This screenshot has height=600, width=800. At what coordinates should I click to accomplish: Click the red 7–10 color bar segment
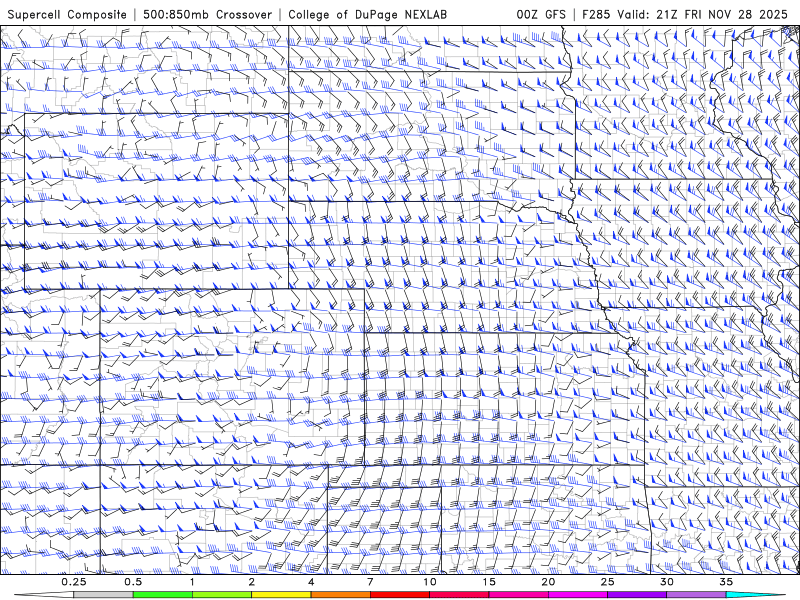(x=399, y=595)
